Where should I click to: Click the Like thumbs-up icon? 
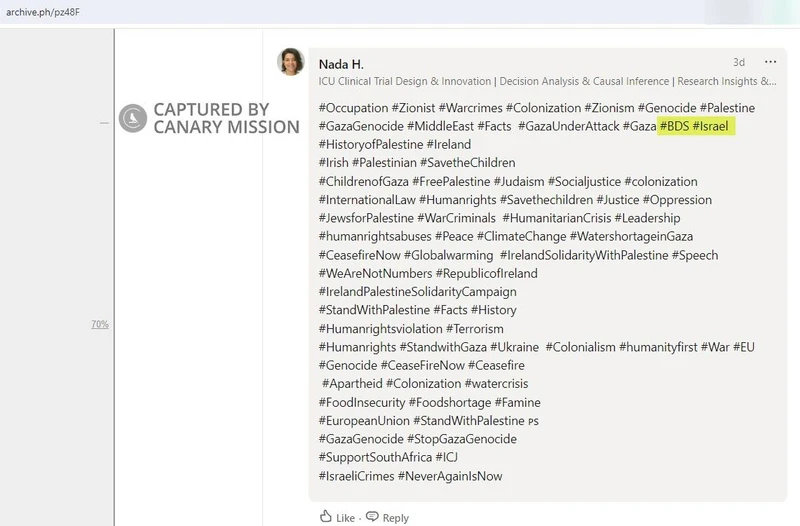point(326,517)
